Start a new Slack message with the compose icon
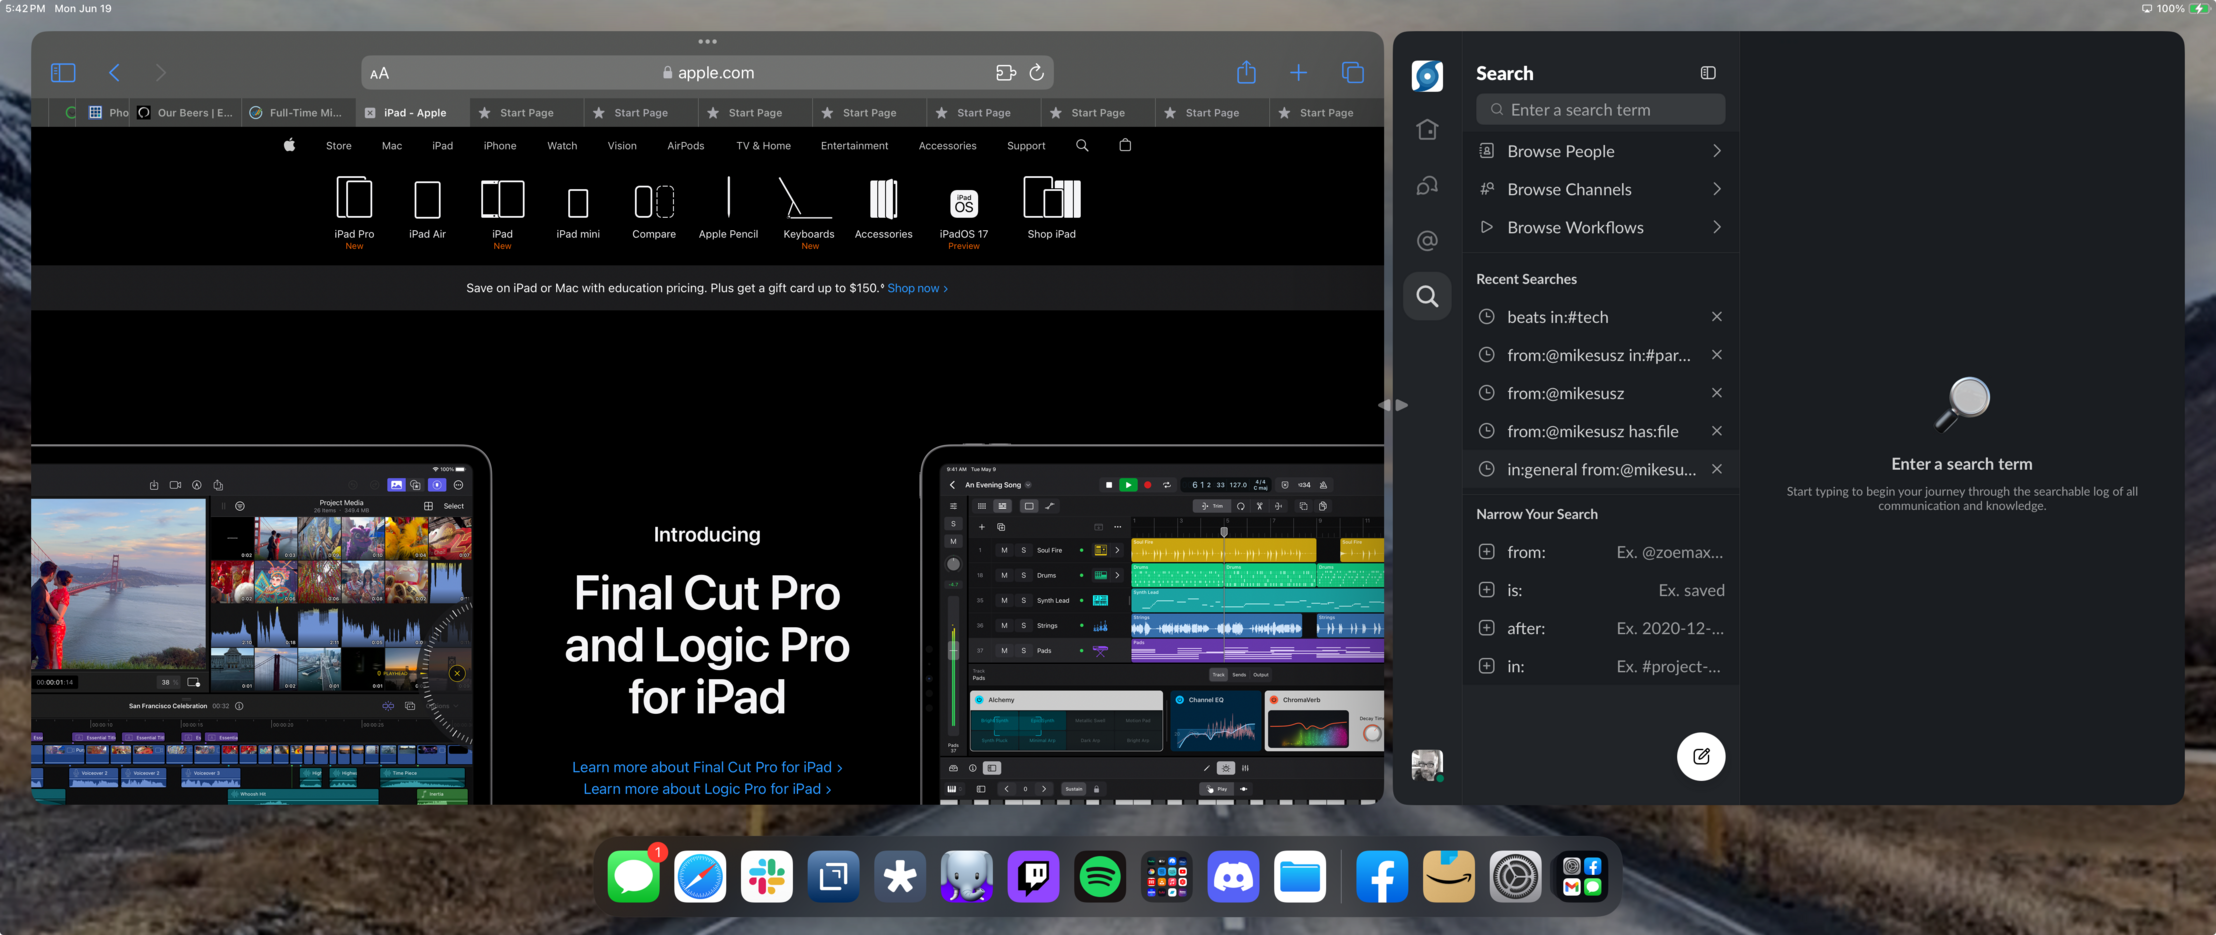This screenshot has width=2216, height=935. [x=1701, y=757]
